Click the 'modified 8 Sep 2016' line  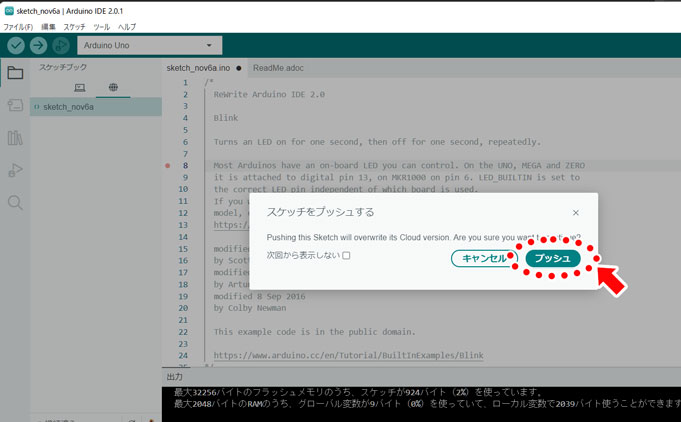pyautogui.click(x=259, y=296)
